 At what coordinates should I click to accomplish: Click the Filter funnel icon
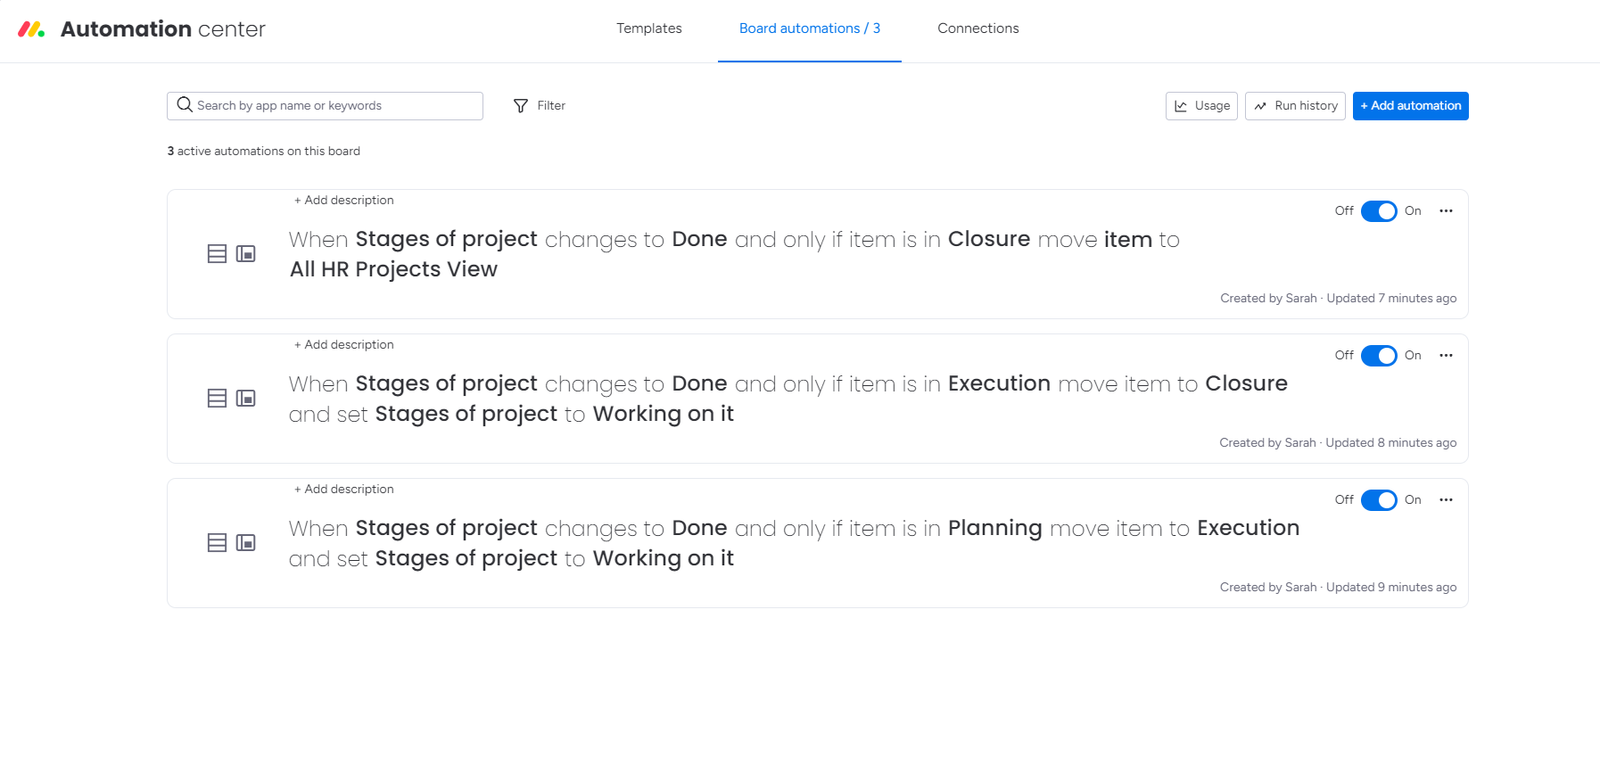tap(521, 106)
